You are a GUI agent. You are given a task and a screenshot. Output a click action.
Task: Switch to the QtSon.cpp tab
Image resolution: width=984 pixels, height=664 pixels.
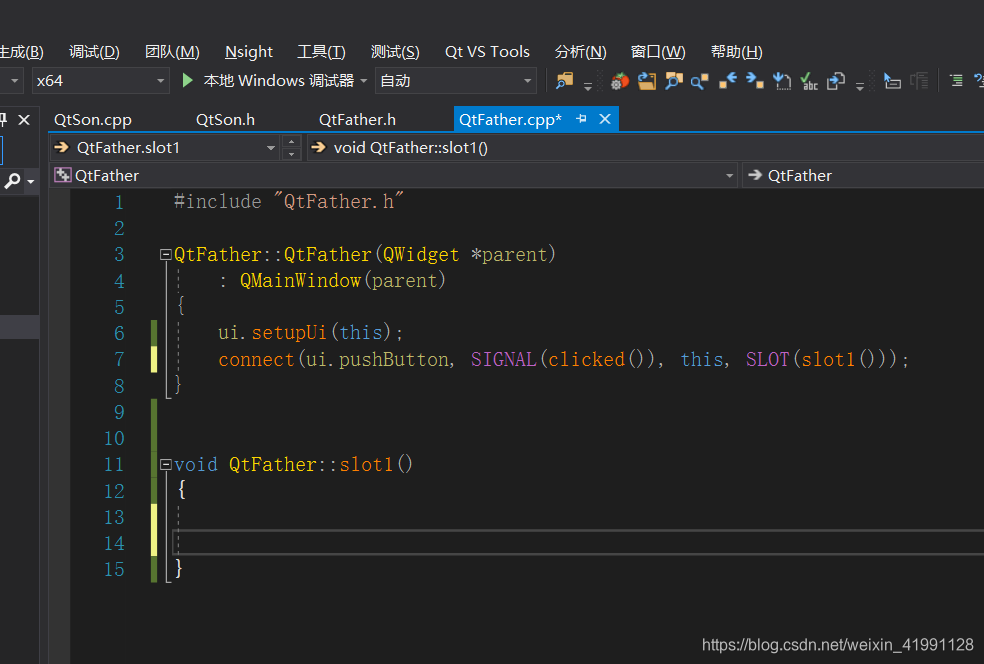93,119
